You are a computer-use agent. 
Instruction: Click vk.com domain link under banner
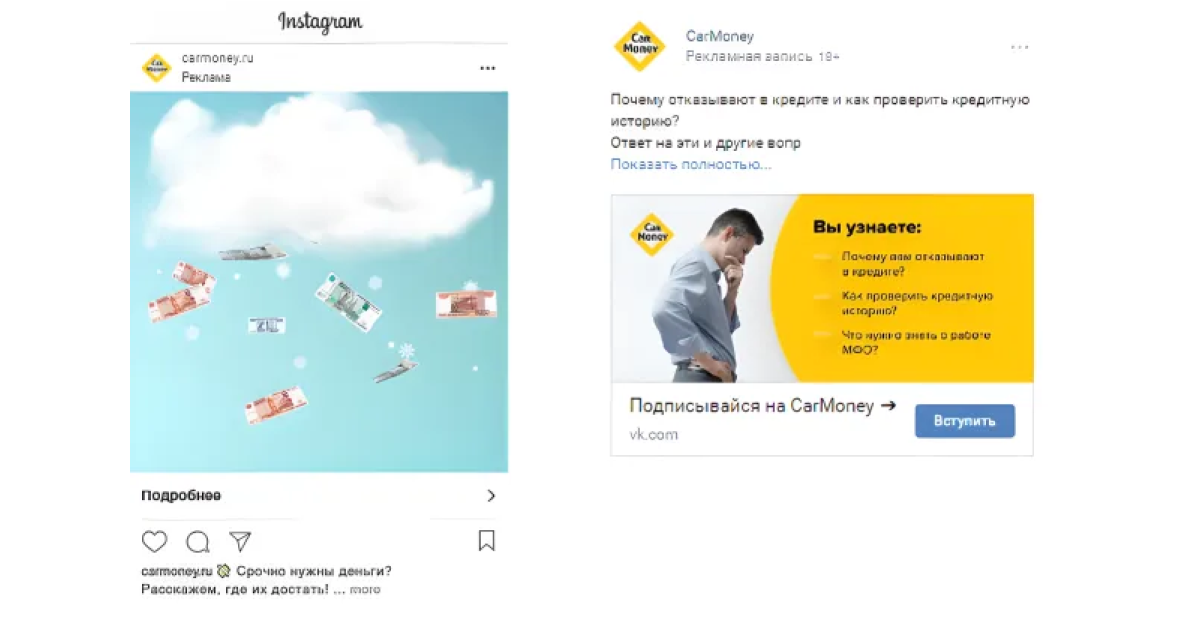pyautogui.click(x=653, y=434)
